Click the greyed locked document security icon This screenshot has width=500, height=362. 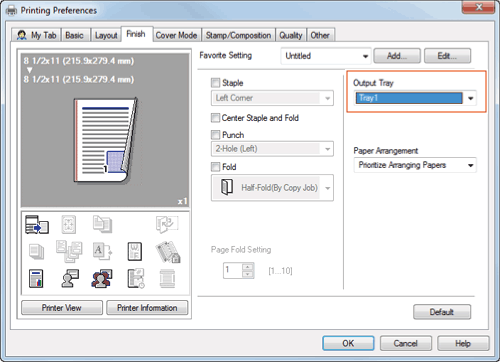[x=168, y=252]
